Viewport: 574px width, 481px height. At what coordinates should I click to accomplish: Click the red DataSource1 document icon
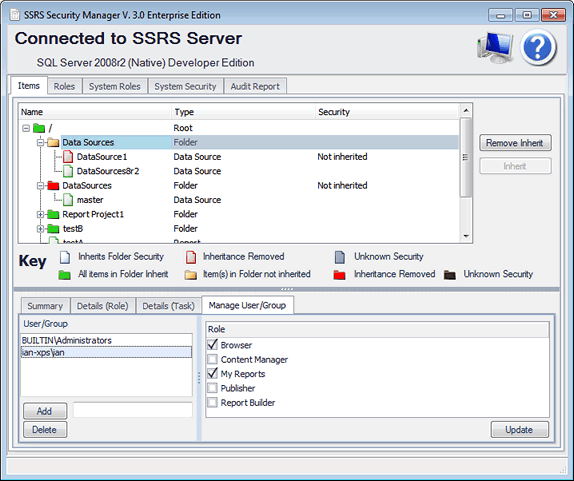[68, 157]
